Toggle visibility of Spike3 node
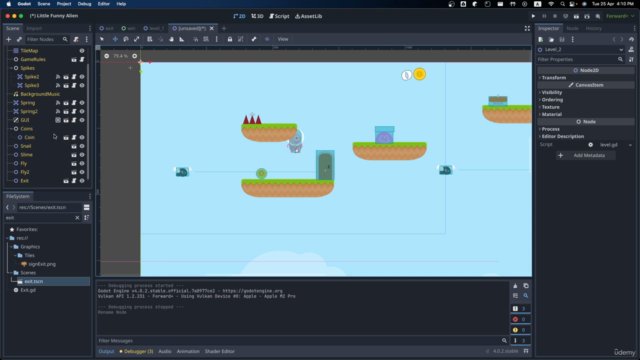Screen dimensions: 640x360 [82, 85]
